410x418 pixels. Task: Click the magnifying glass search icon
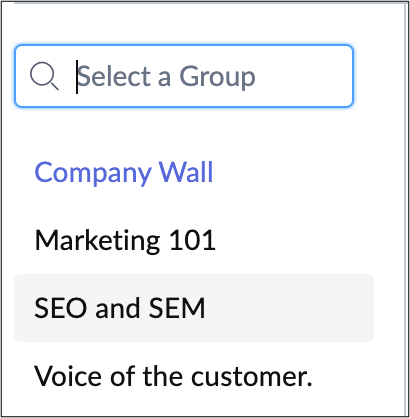coord(44,76)
